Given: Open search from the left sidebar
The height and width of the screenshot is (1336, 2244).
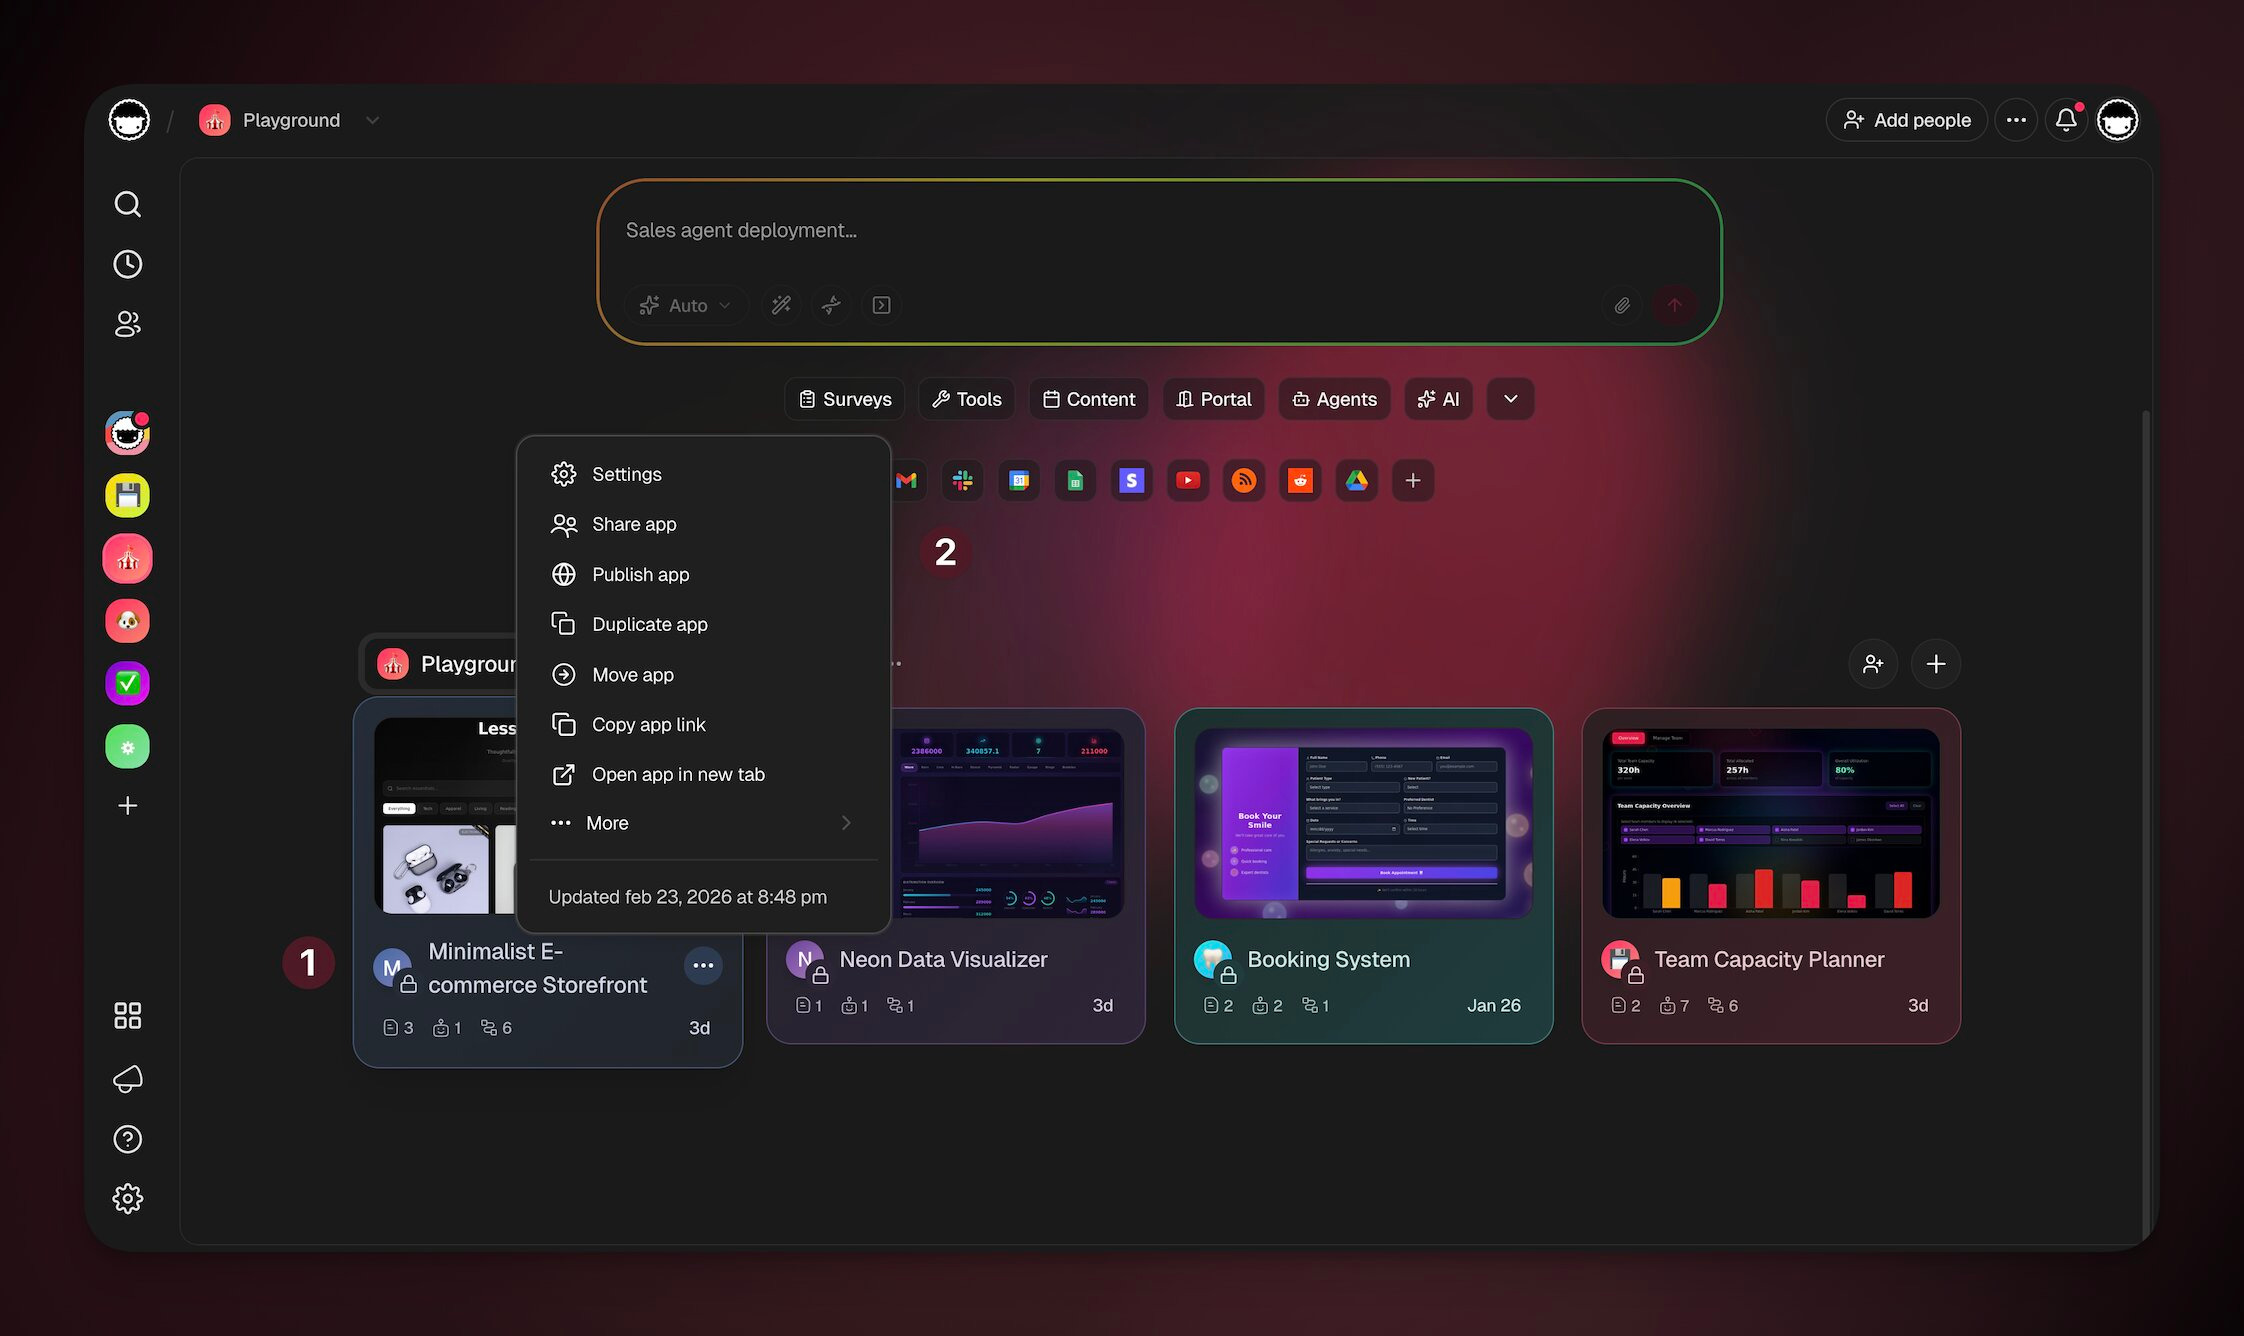Looking at the screenshot, I should 127,204.
